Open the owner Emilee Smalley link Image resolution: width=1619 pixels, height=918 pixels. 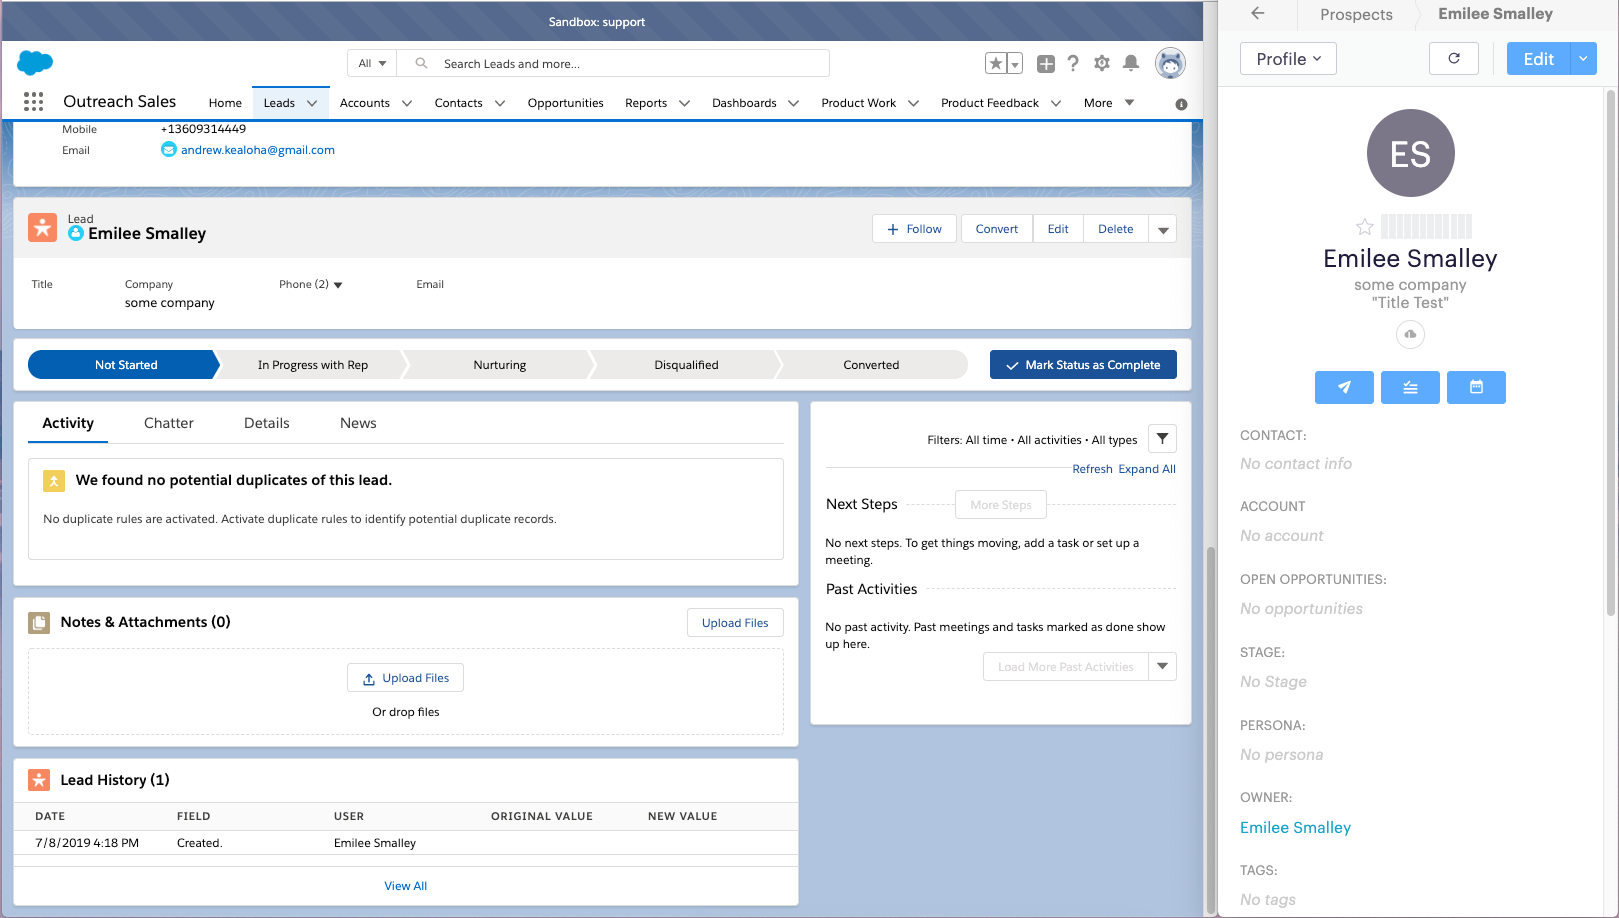point(1295,828)
